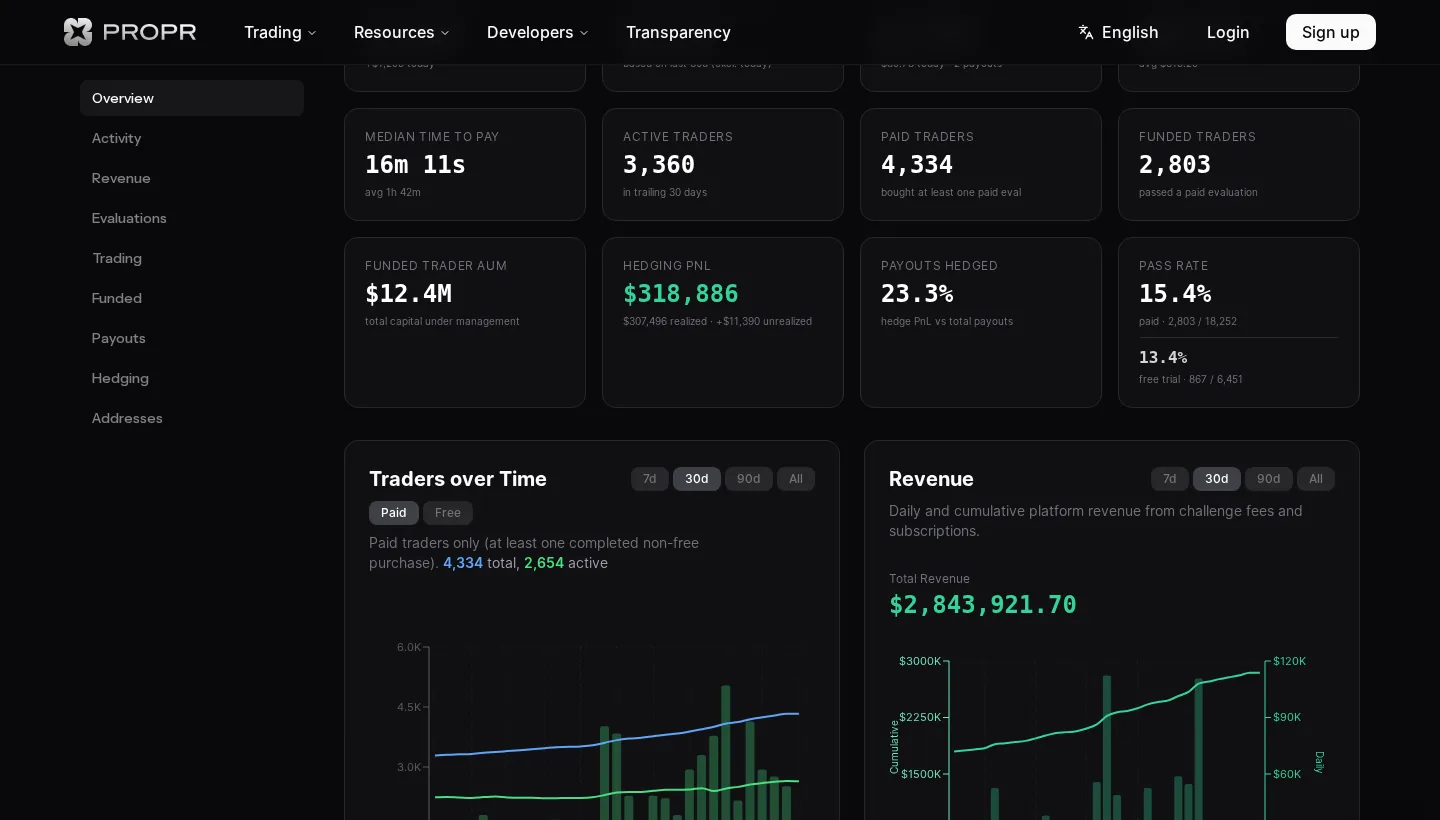This screenshot has width=1440, height=820.
Task: Click the Total Revenue $2,843,921.70 figure
Action: coord(983,605)
